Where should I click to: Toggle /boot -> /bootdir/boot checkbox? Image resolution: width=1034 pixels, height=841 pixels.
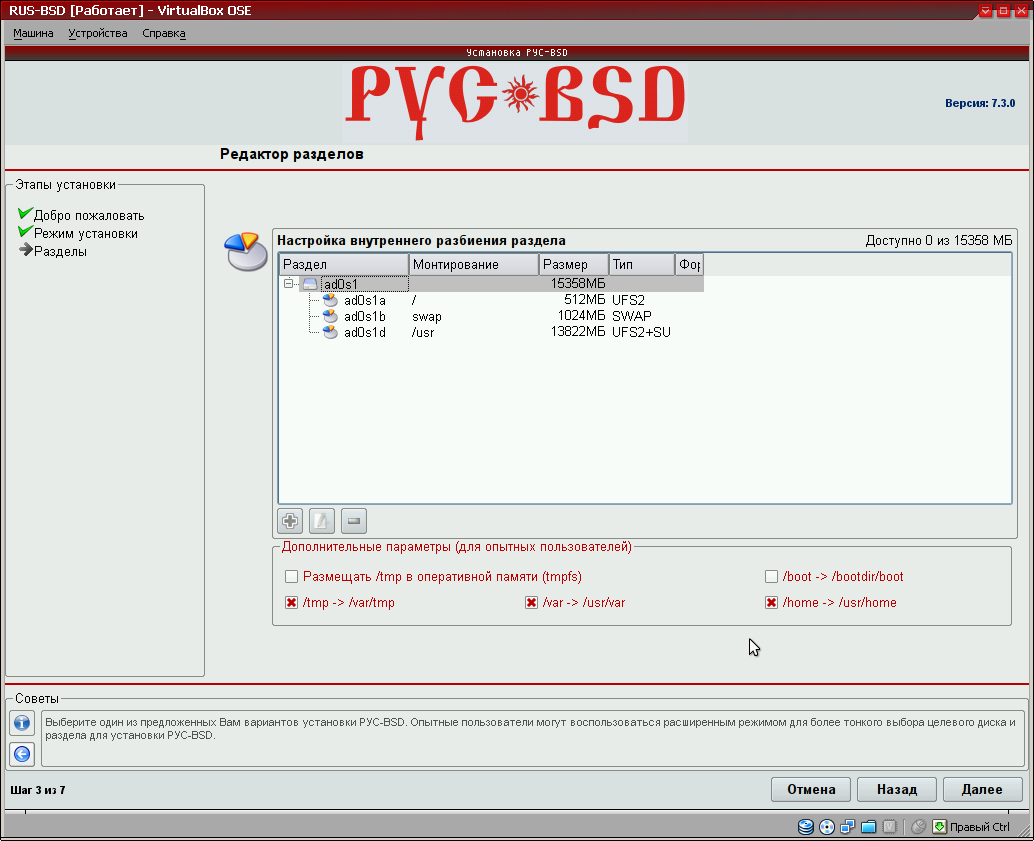(771, 576)
